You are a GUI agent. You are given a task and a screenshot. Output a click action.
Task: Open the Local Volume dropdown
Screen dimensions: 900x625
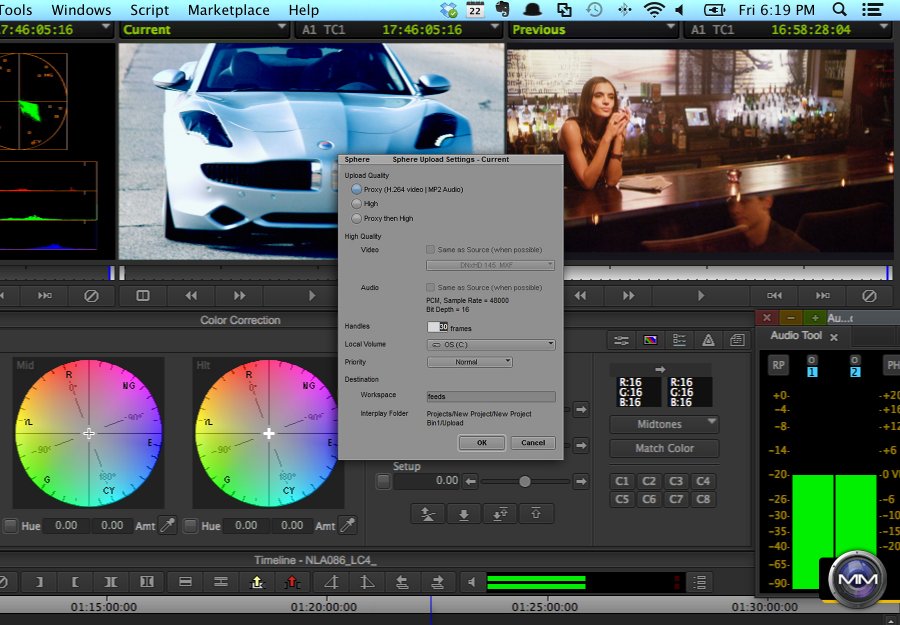click(x=490, y=345)
